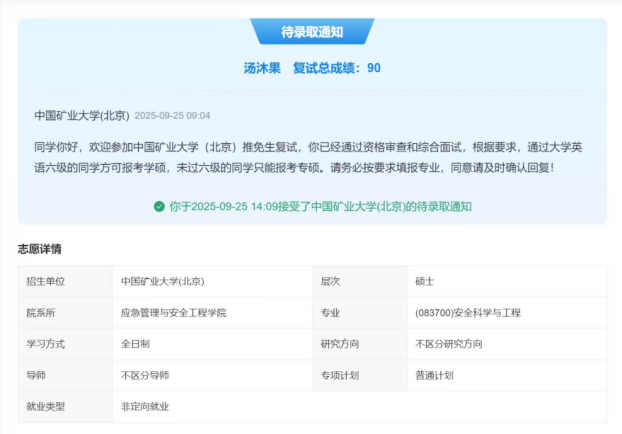Click sender name above the notification message
This screenshot has width=622, height=434.
[x=81, y=115]
